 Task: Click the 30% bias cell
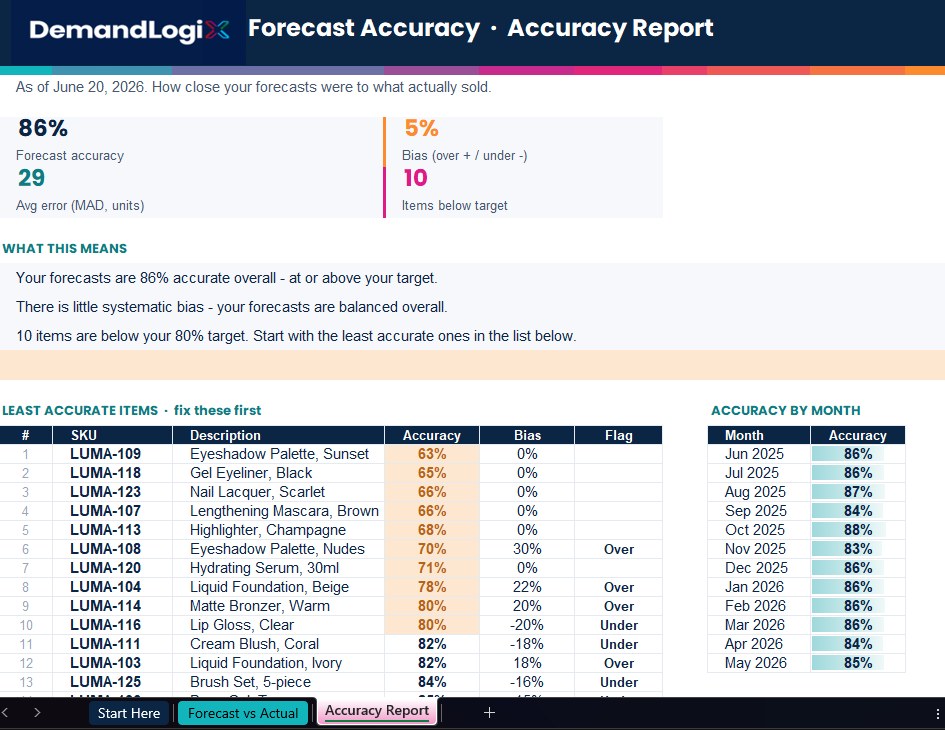527,549
